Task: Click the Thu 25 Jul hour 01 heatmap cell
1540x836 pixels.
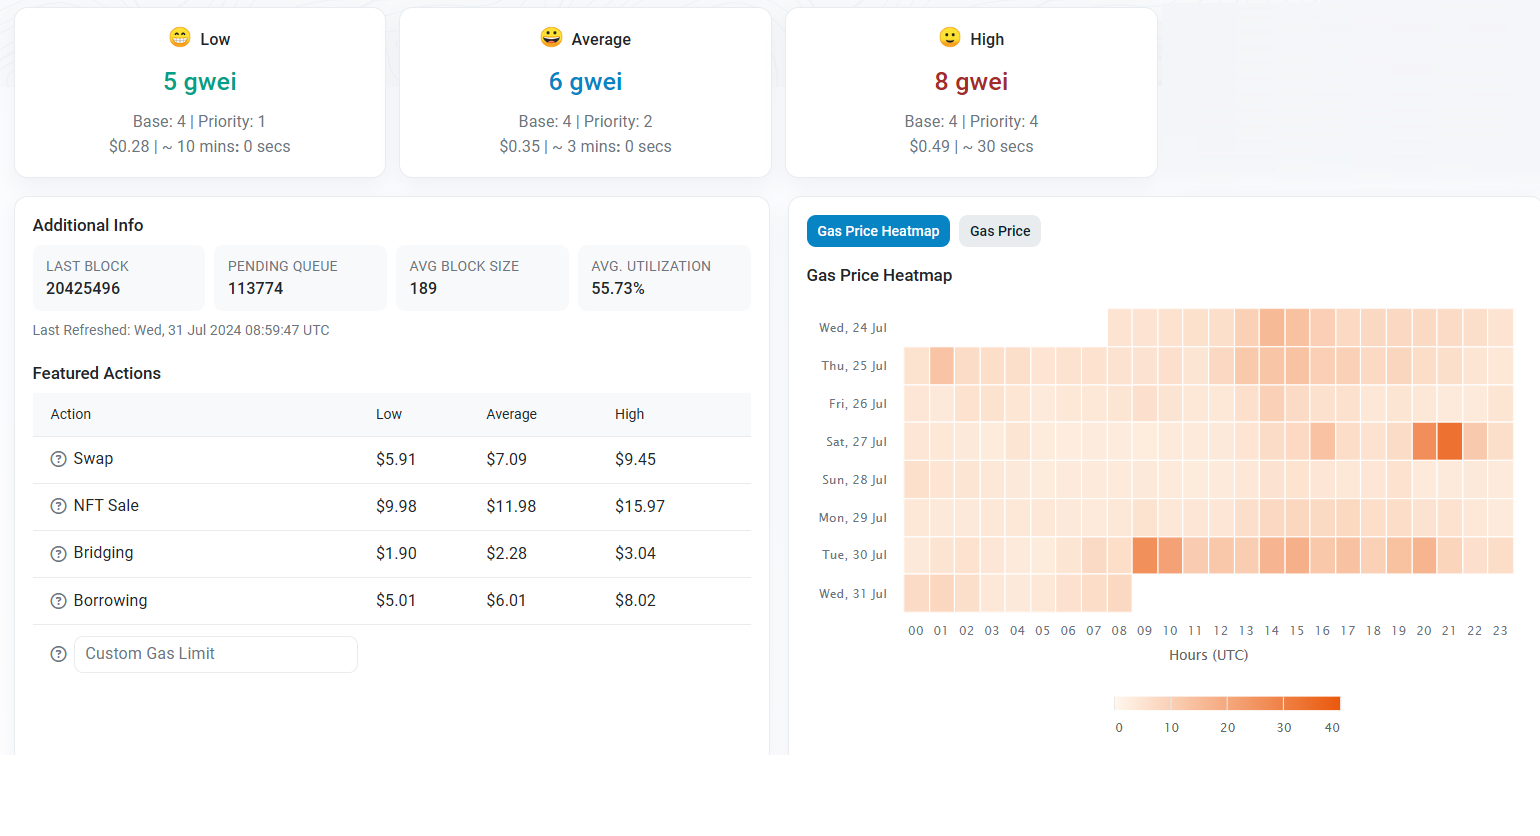Action: [x=942, y=365]
